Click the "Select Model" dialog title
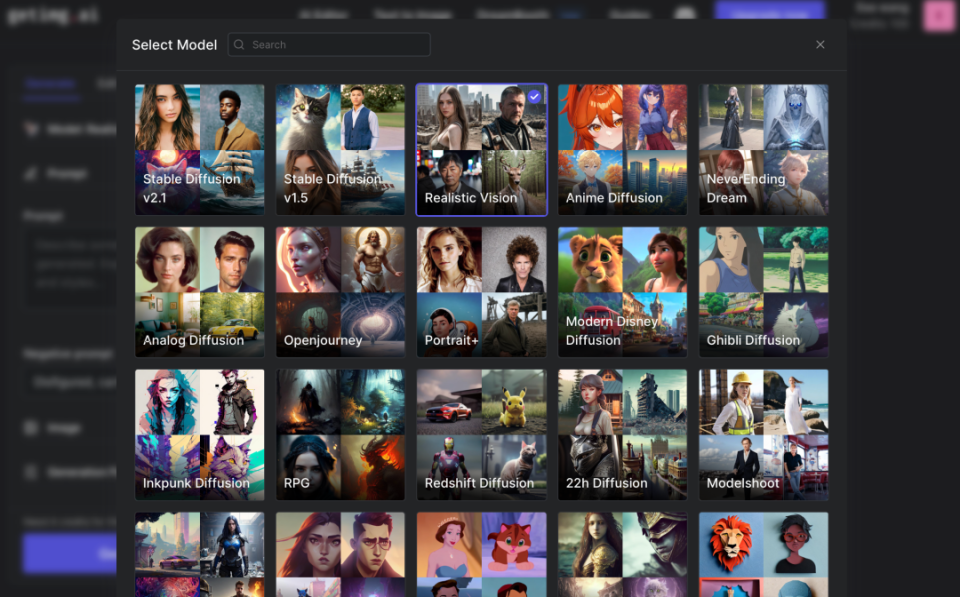960x597 pixels. pyautogui.click(x=174, y=45)
